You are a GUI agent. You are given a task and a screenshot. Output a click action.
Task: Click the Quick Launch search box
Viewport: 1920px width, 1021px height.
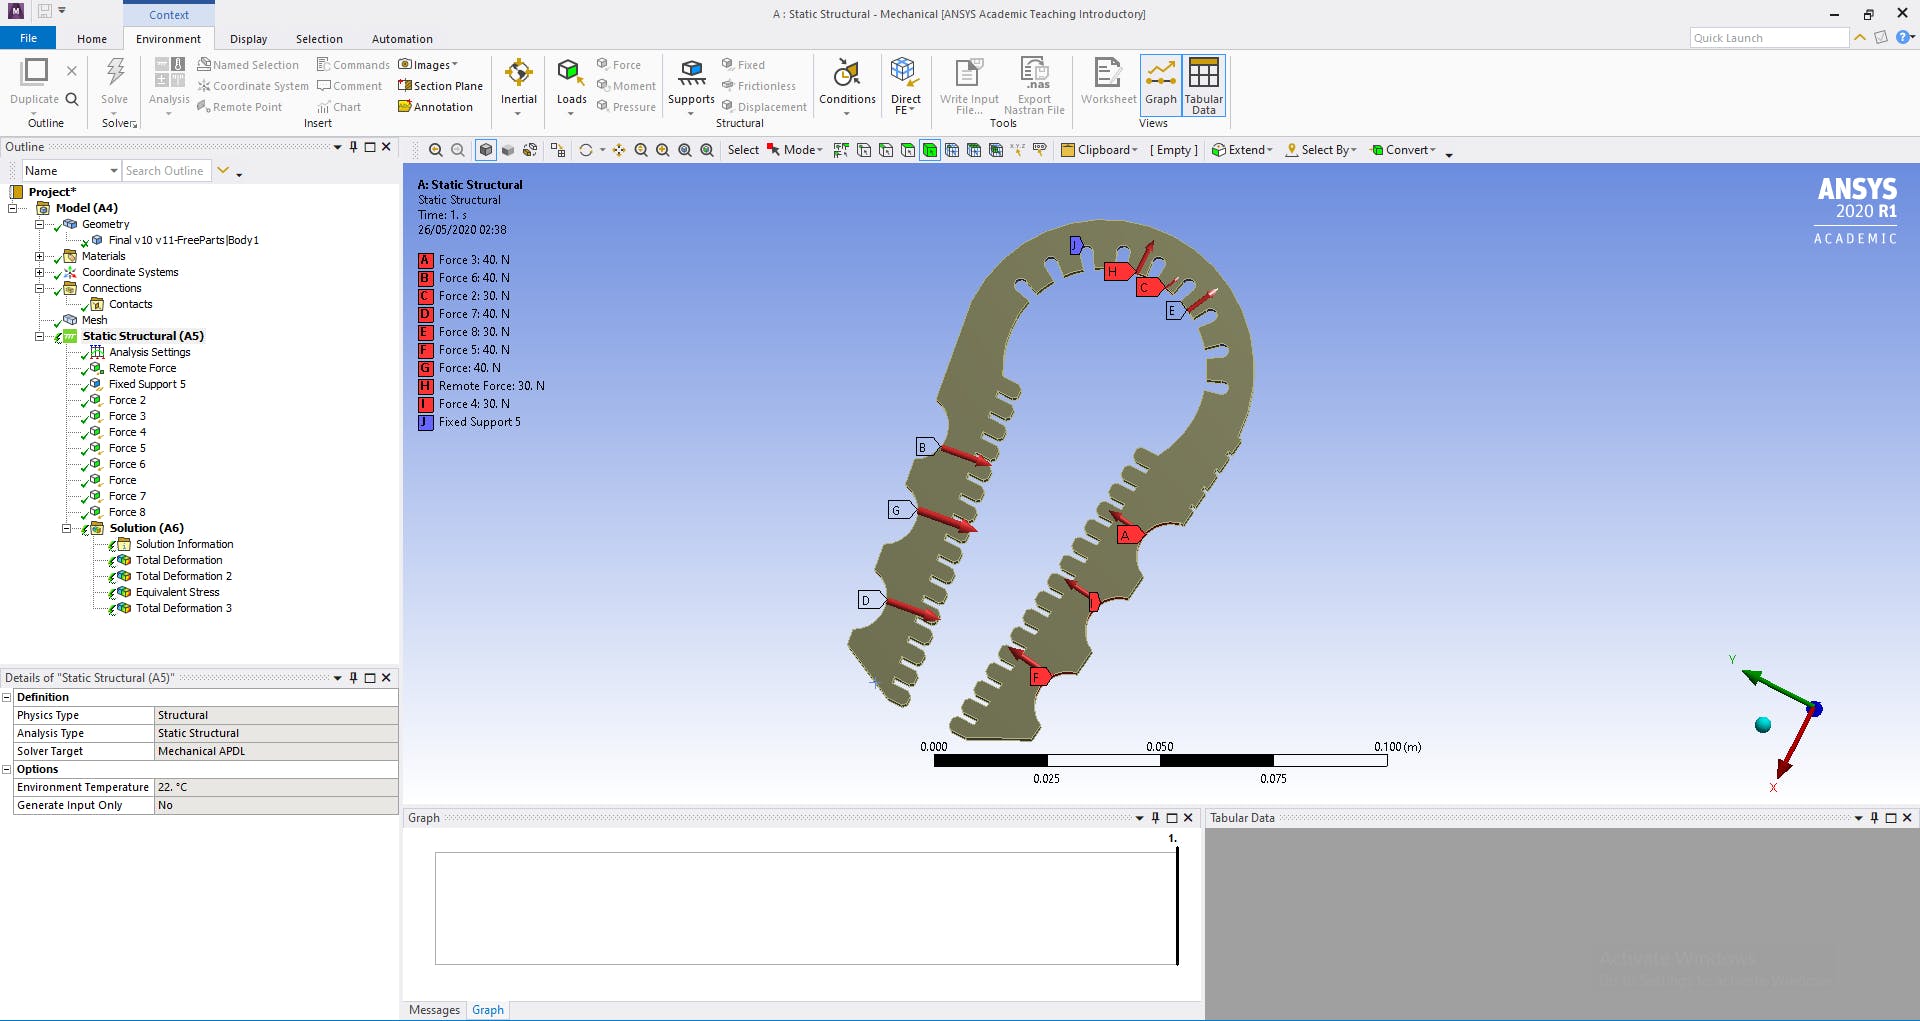(x=1769, y=38)
